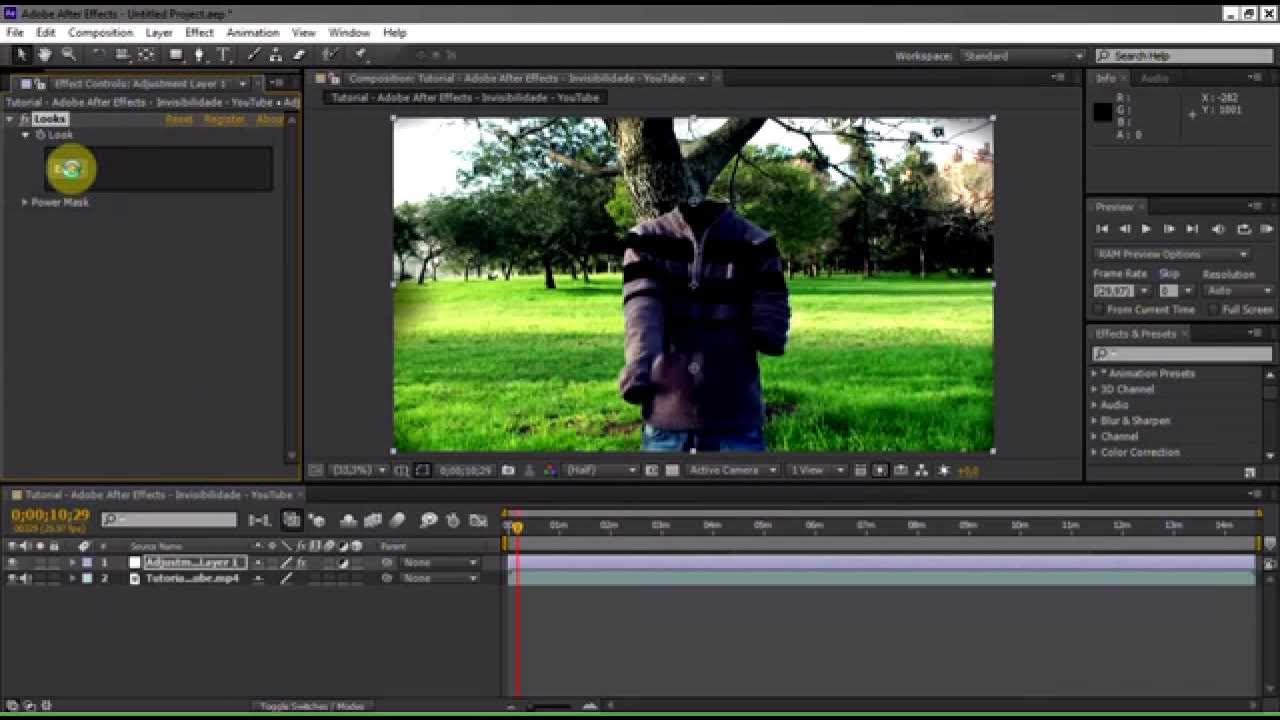Select the Pen tool
1280x720 pixels.
[x=200, y=55]
